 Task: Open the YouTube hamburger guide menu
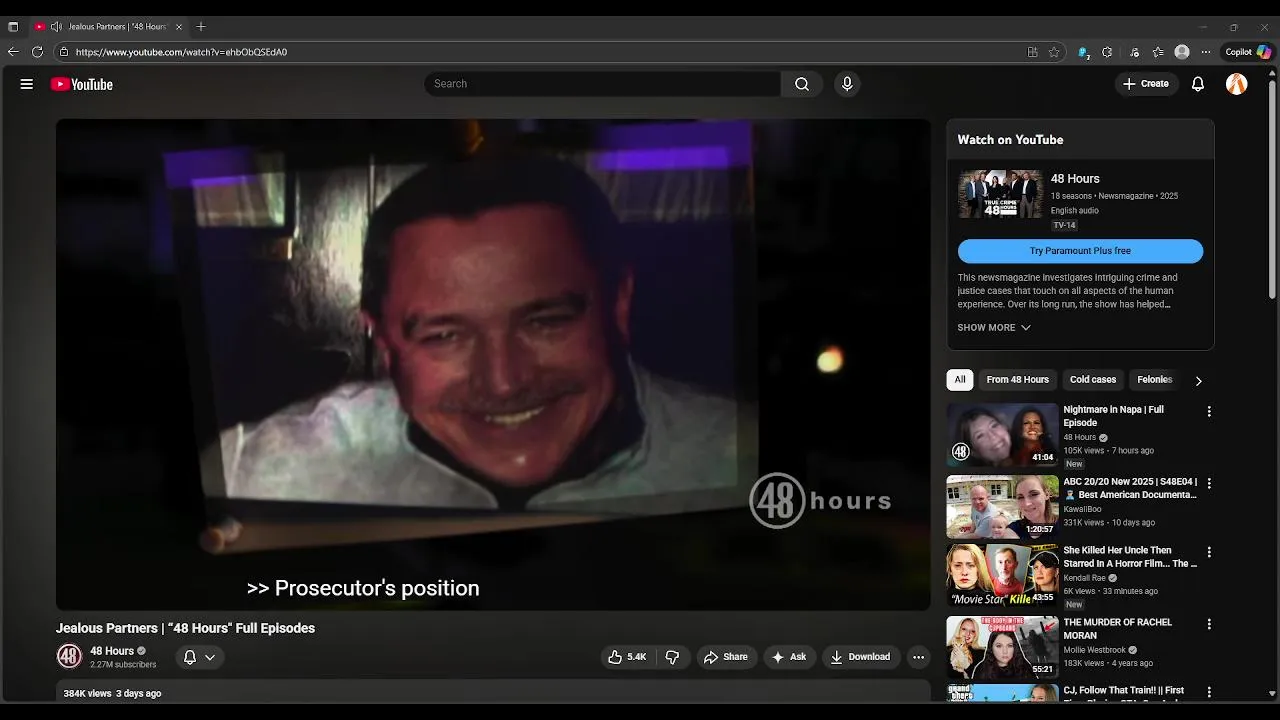(x=27, y=84)
